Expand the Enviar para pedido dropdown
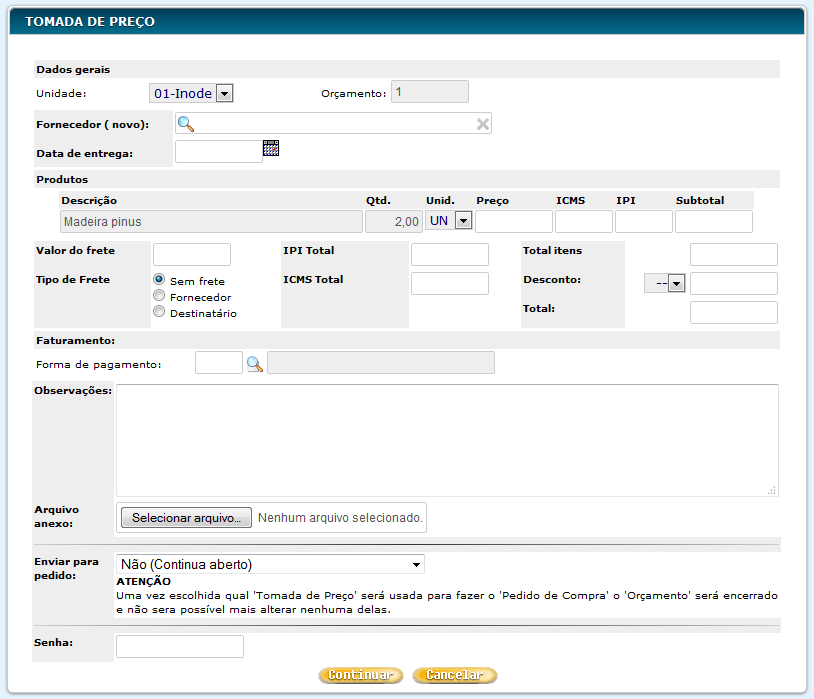The width and height of the screenshot is (814, 699). 270,564
